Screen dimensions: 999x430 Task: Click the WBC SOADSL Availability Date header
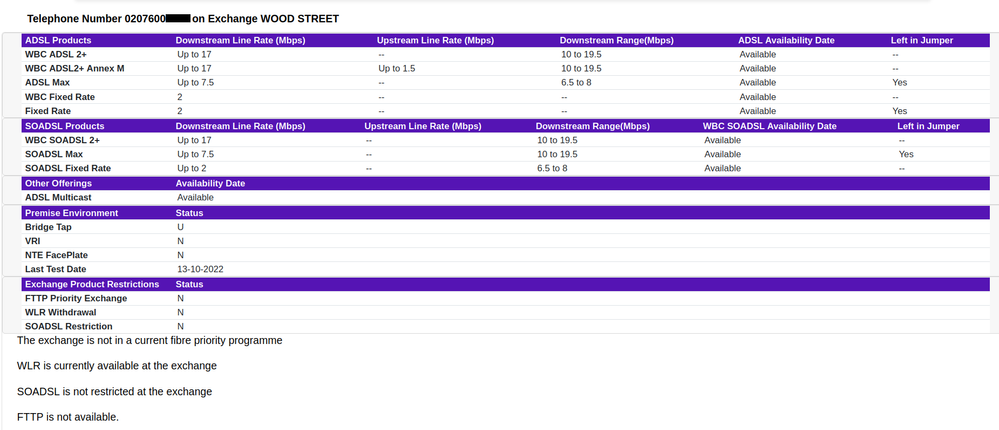point(769,126)
